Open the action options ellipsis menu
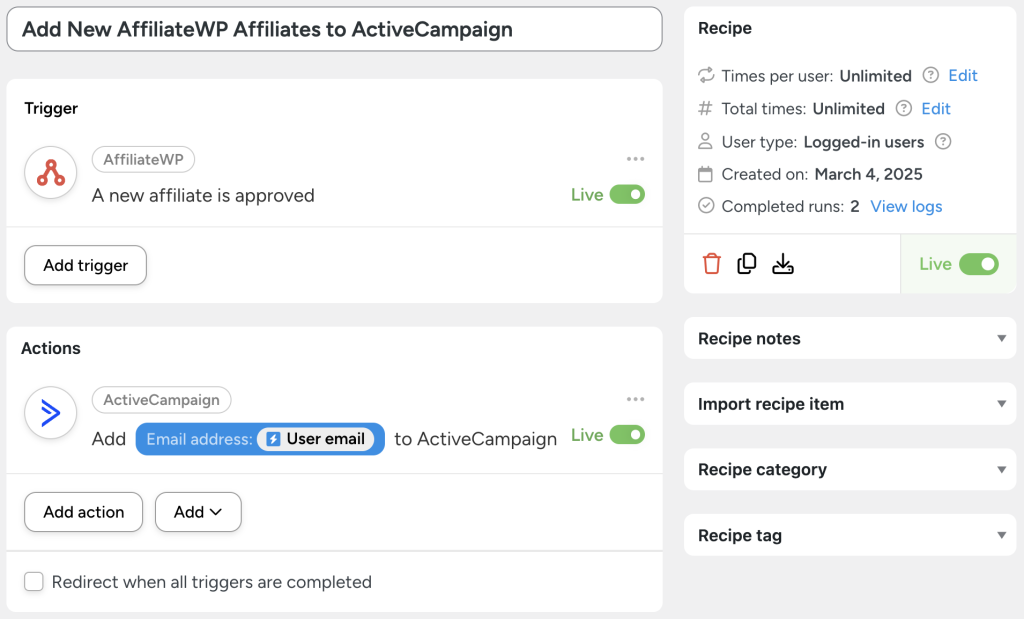 click(x=635, y=398)
